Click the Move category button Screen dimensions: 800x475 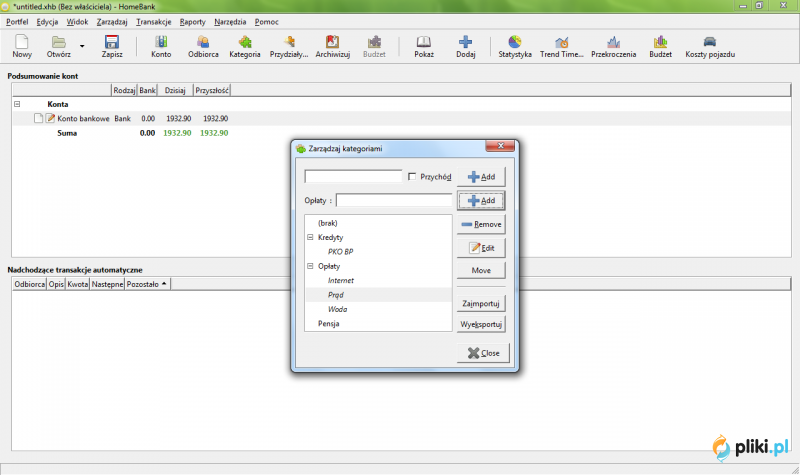click(481, 270)
